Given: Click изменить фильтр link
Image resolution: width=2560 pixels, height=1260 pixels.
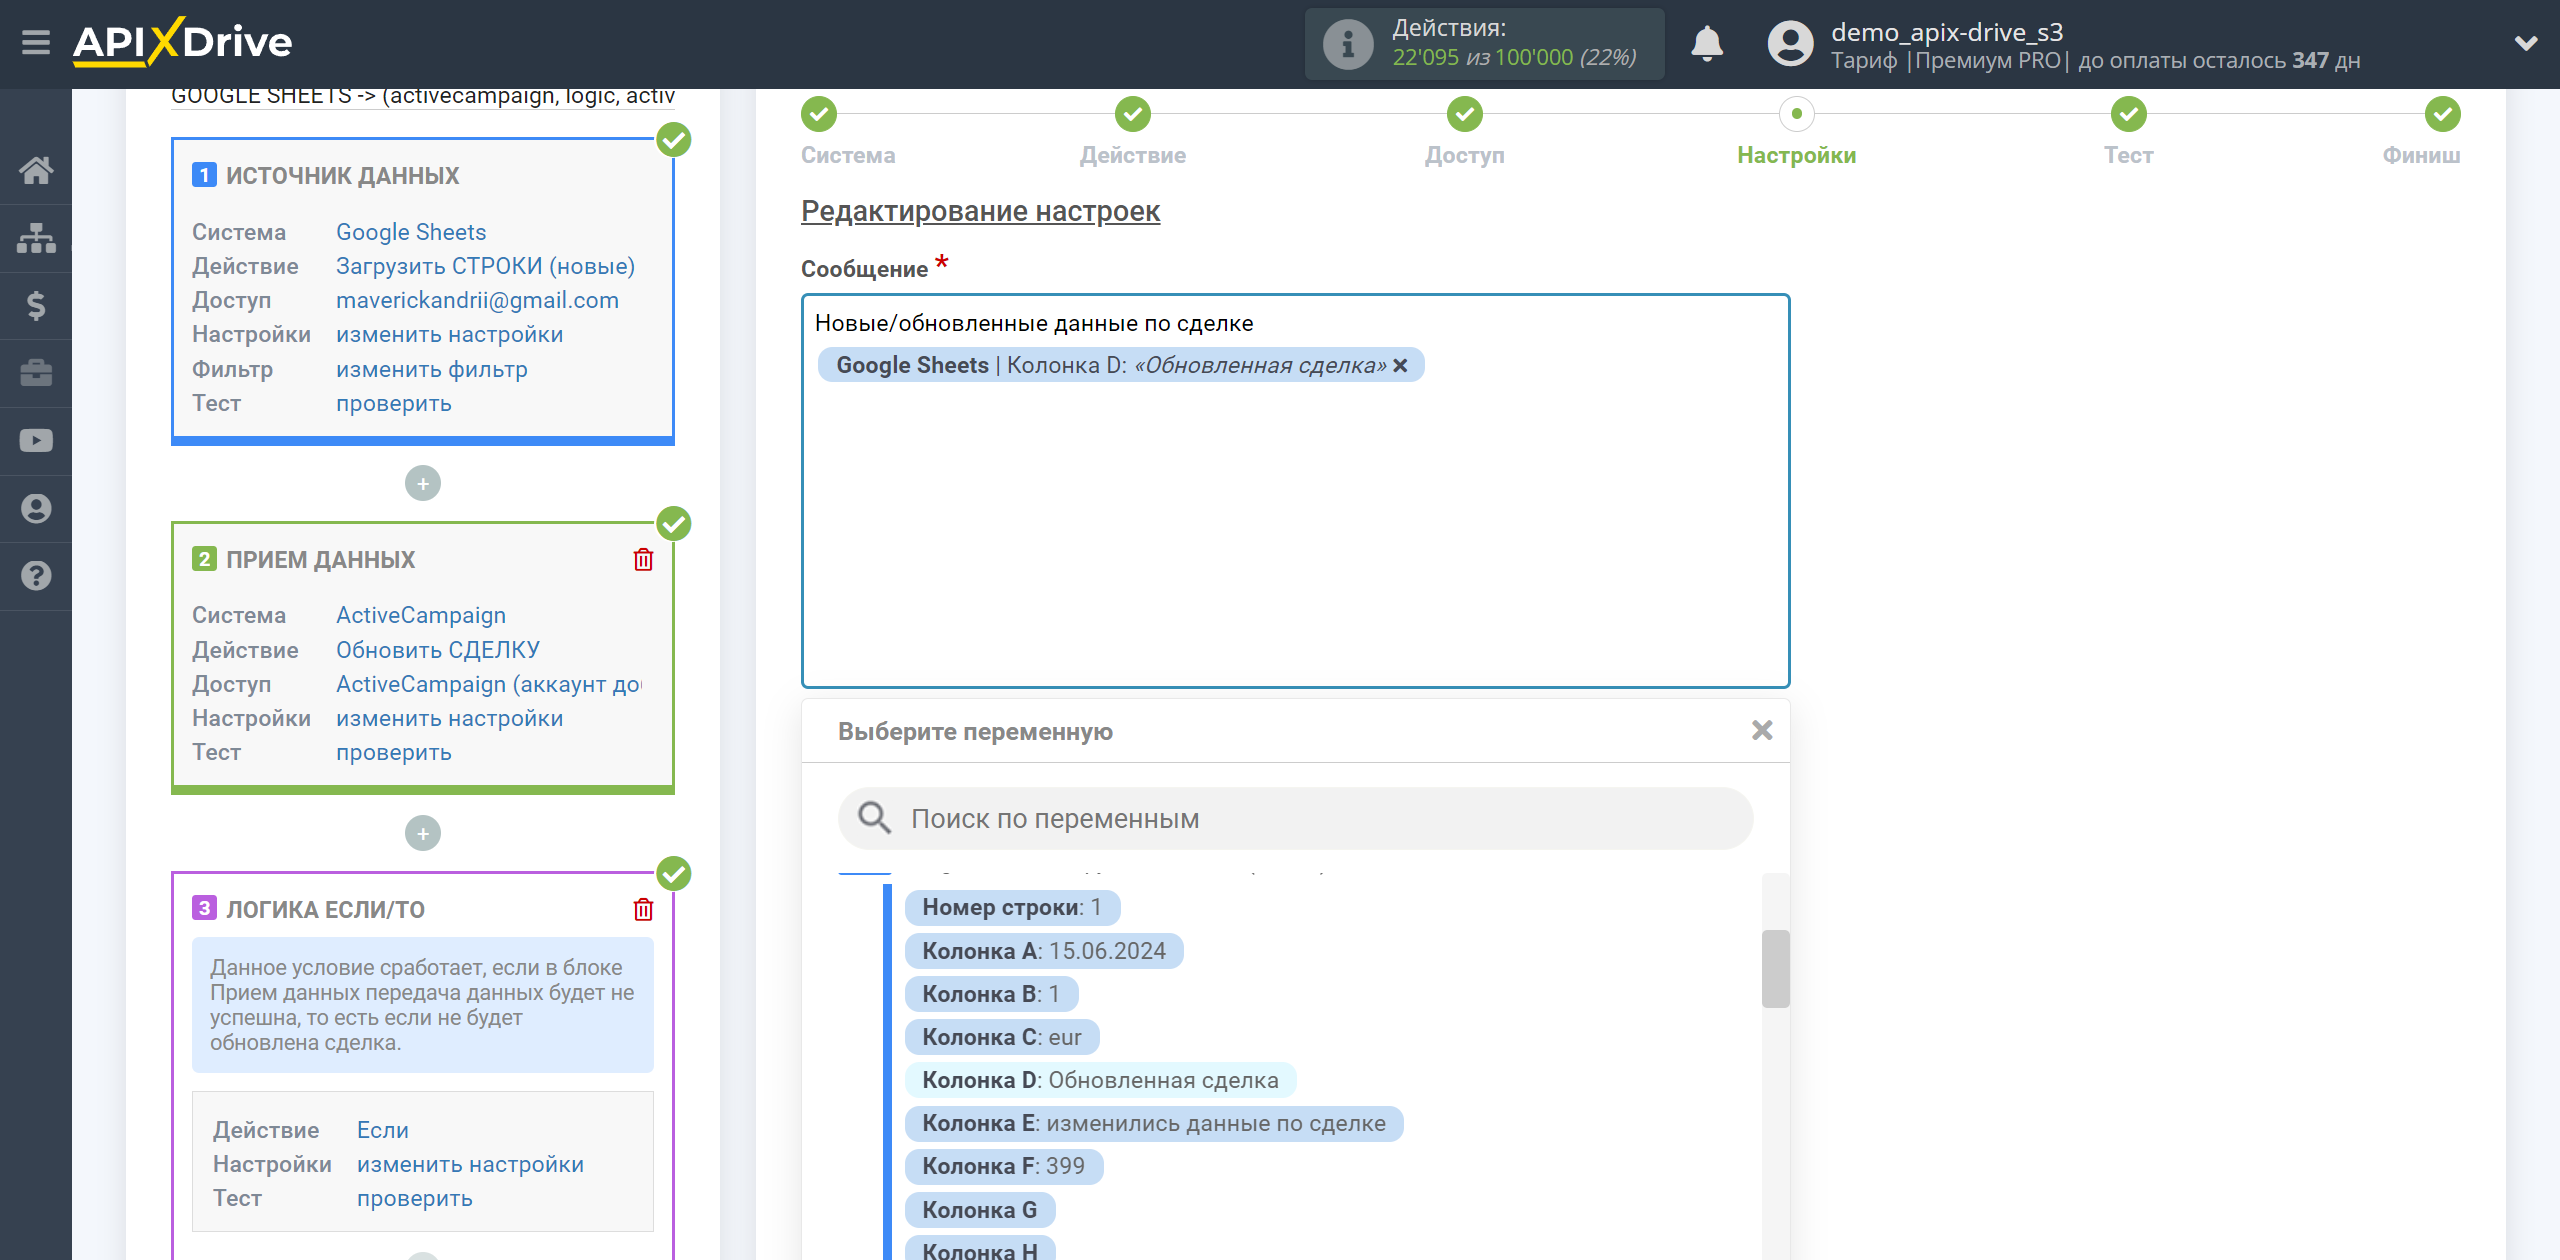Looking at the screenshot, I should click(431, 369).
